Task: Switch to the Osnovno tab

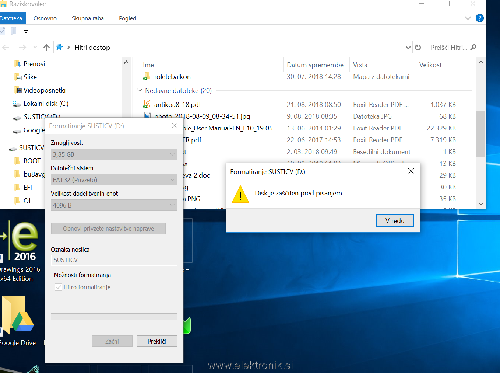Action: pyautogui.click(x=45, y=18)
